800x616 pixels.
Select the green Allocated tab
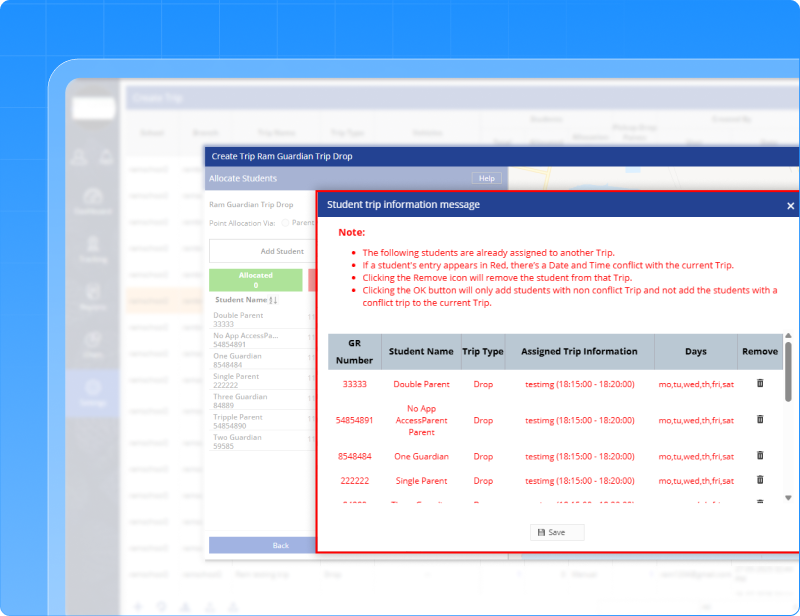[x=255, y=280]
